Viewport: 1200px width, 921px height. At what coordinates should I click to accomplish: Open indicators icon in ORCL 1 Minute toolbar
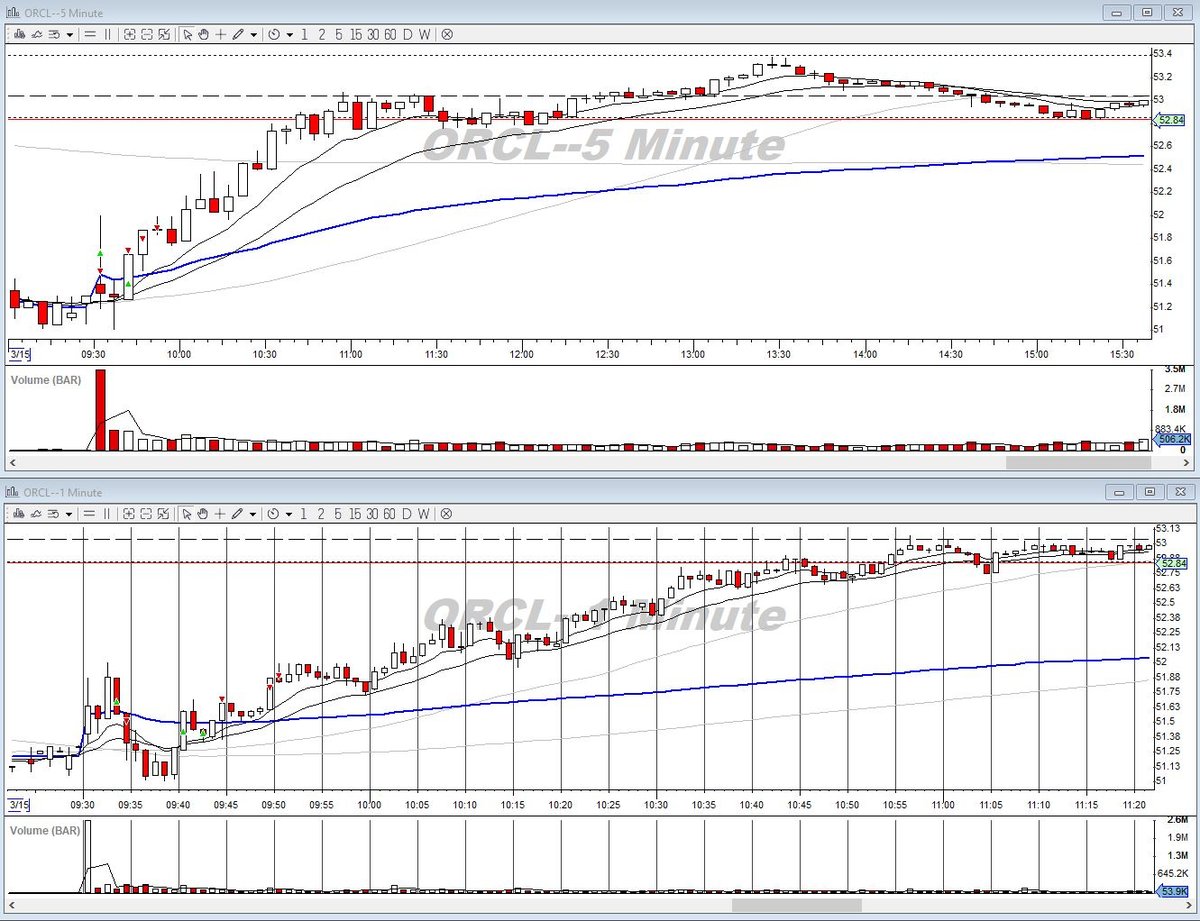(37, 513)
